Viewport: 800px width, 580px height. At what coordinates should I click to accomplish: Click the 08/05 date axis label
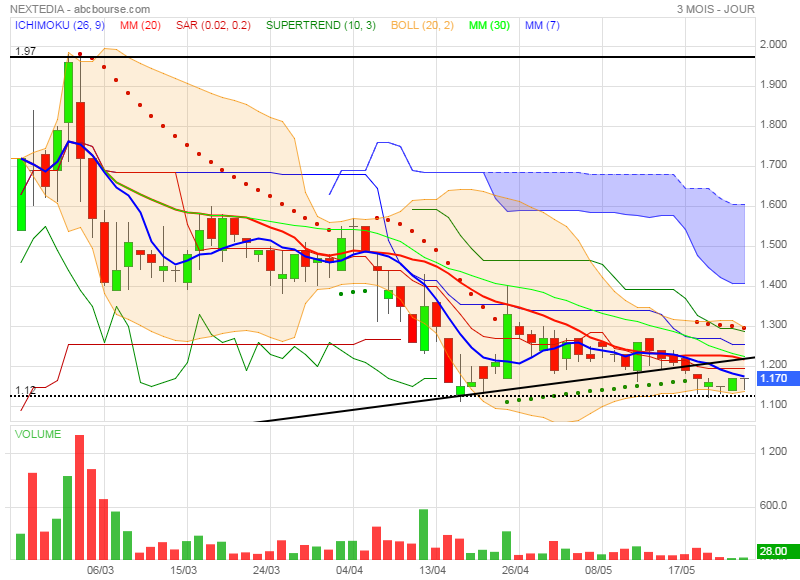[x=598, y=570]
